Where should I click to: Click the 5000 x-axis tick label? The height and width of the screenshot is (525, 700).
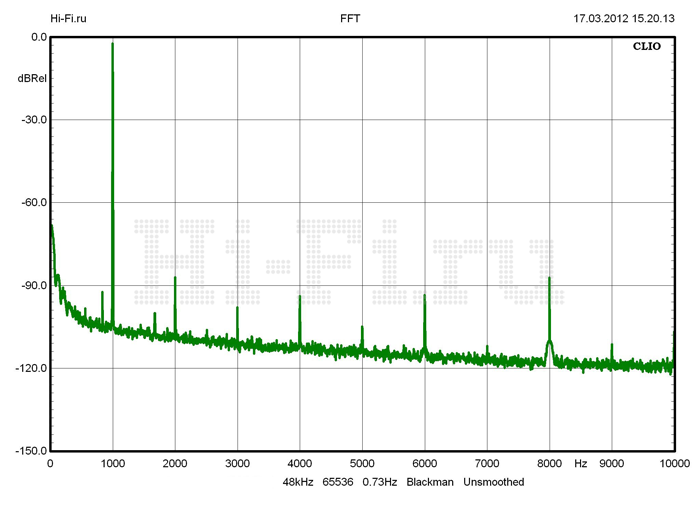click(x=362, y=463)
